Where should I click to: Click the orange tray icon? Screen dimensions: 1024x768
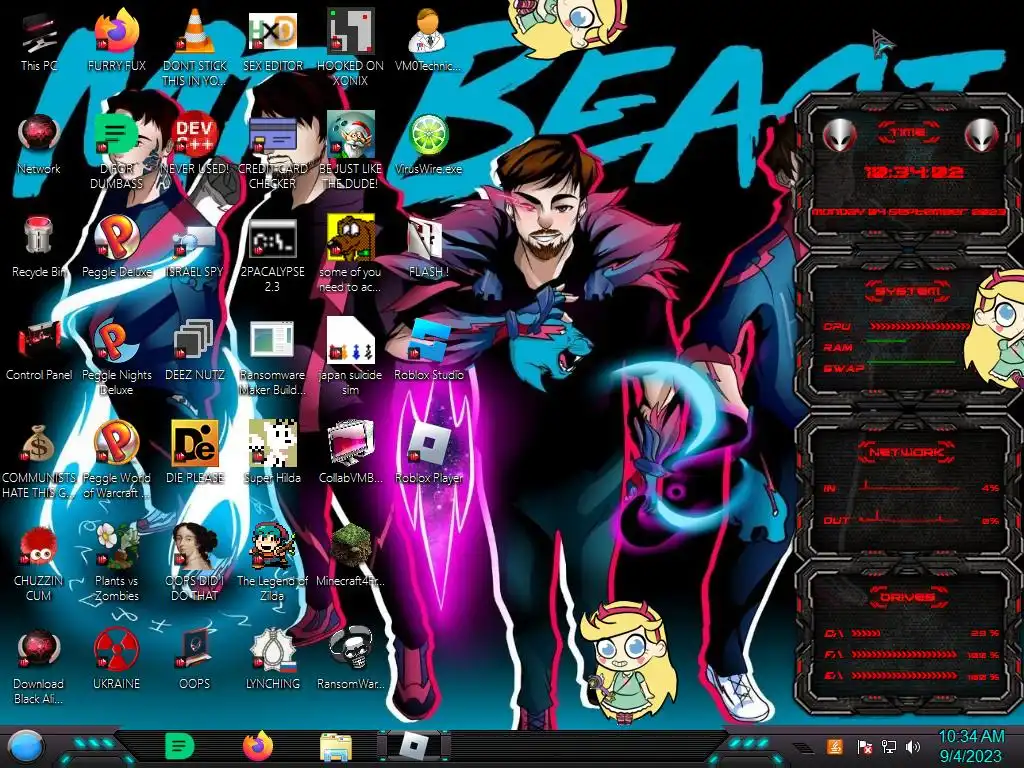coord(835,746)
